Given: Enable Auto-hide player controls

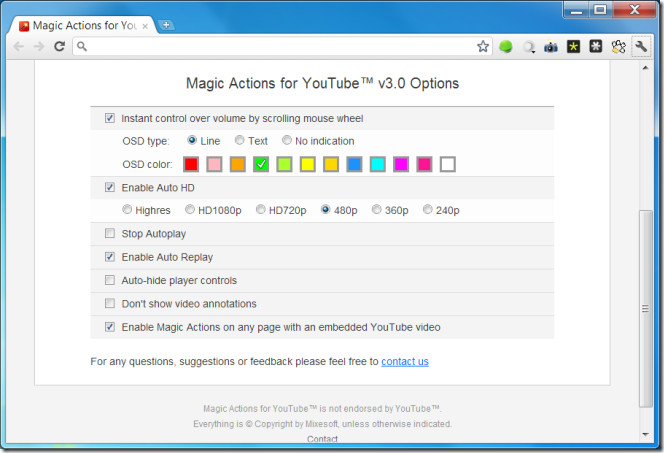Looking at the screenshot, I should pos(110,280).
